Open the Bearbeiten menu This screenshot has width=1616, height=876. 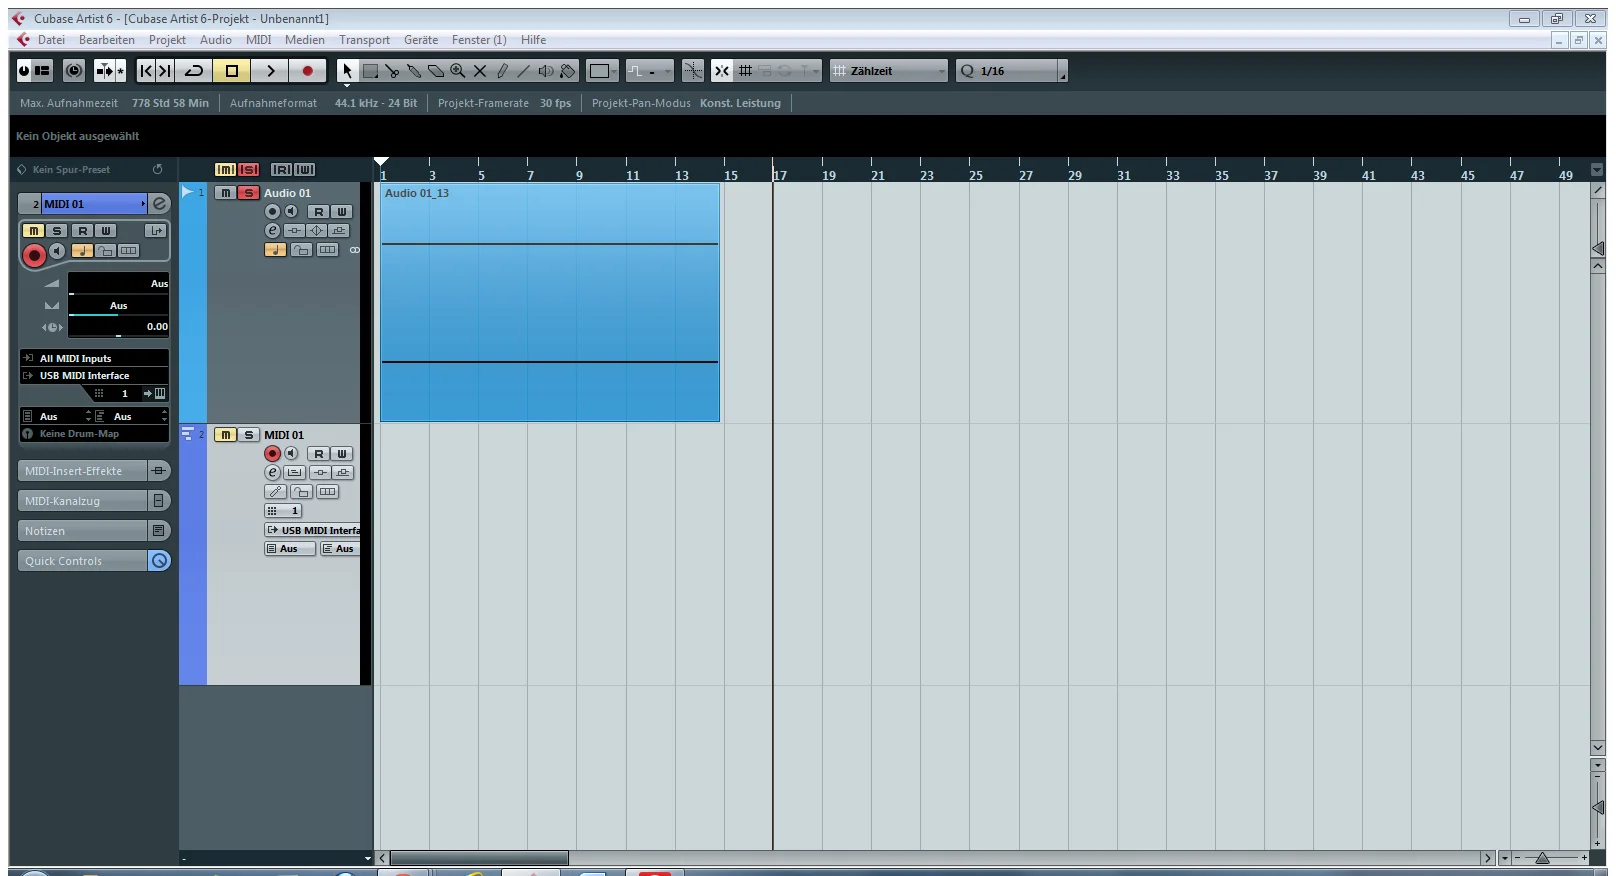pos(107,40)
